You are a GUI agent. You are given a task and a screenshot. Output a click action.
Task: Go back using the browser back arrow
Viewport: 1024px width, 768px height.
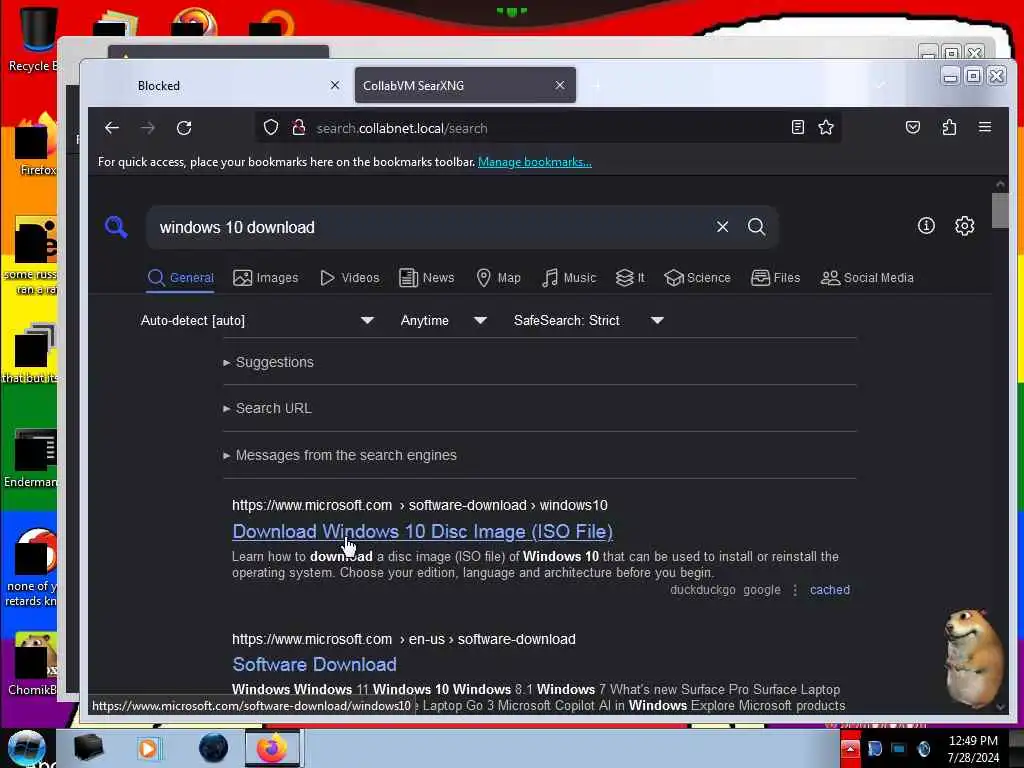click(x=112, y=128)
